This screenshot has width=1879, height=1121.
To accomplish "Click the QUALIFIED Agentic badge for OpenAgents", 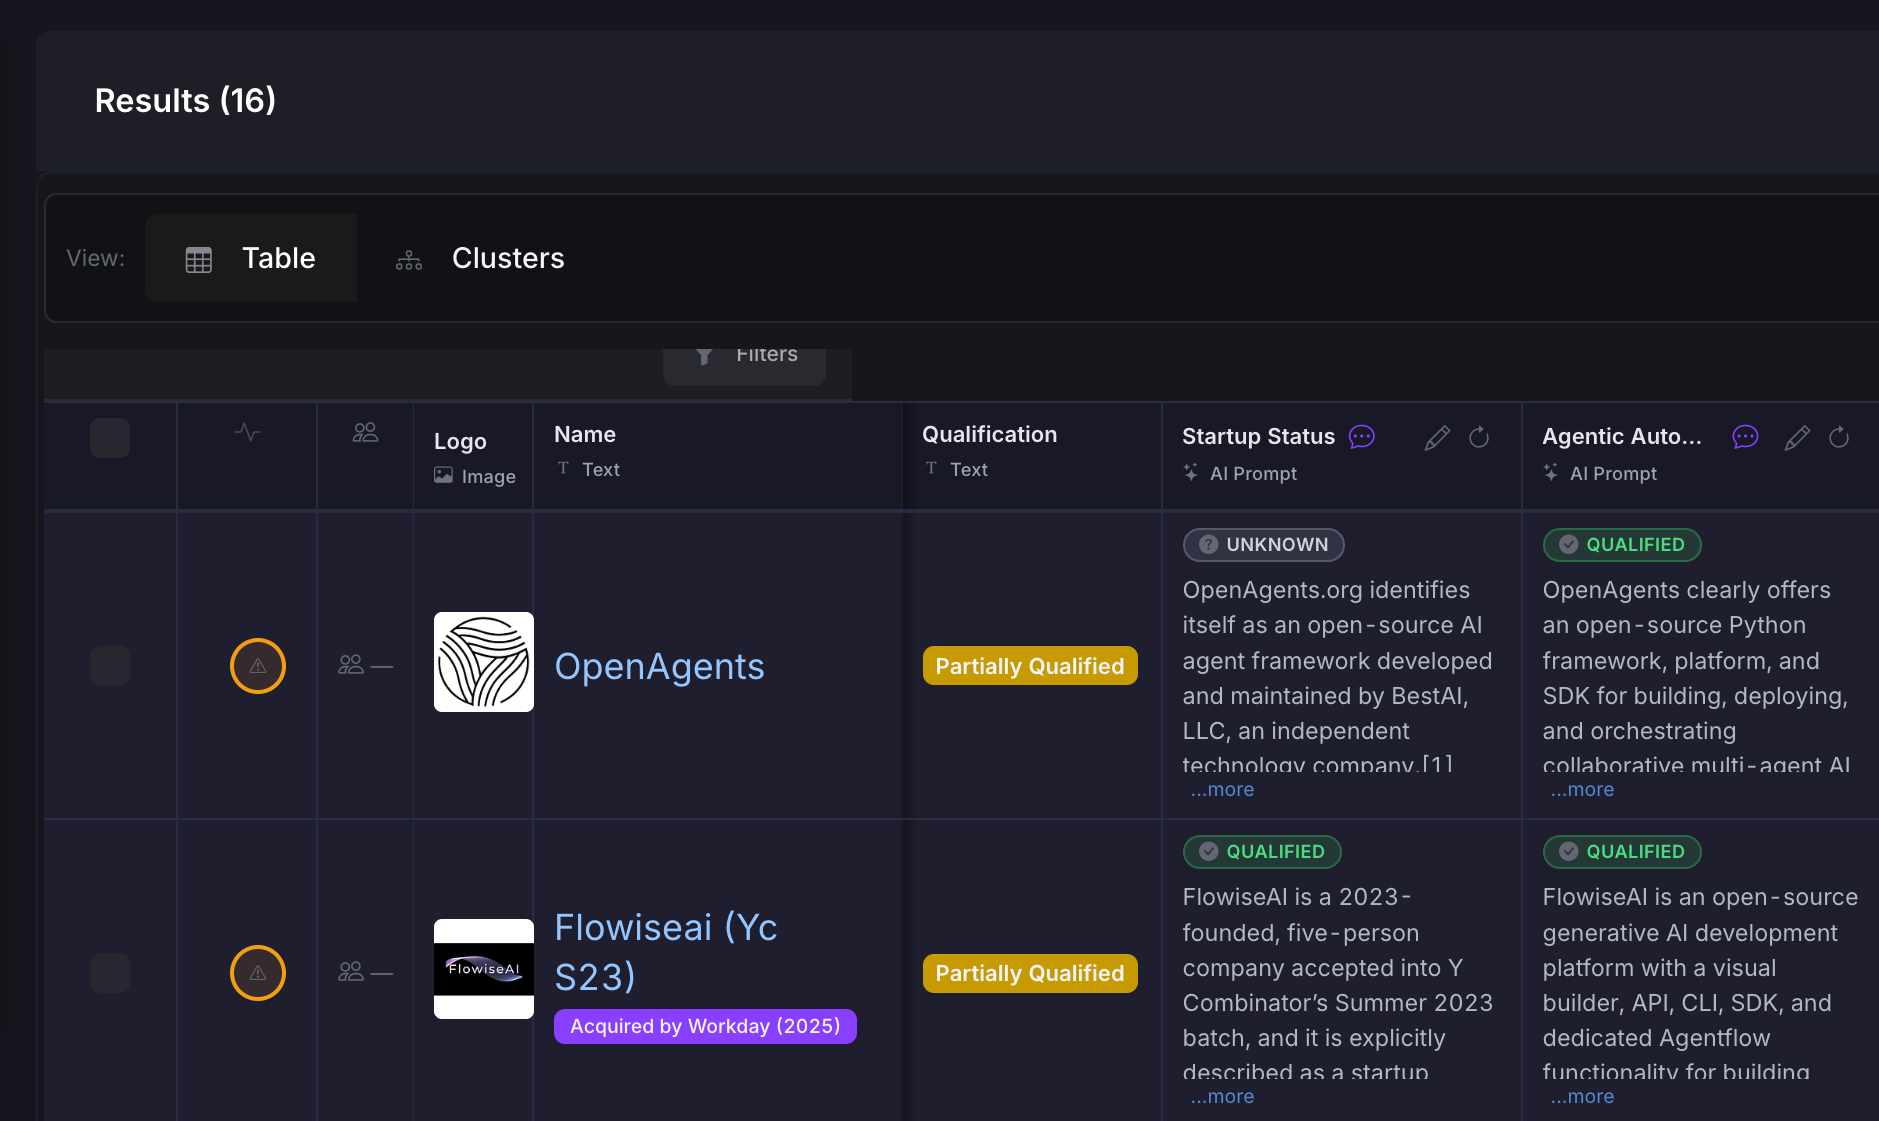I will click(x=1622, y=545).
